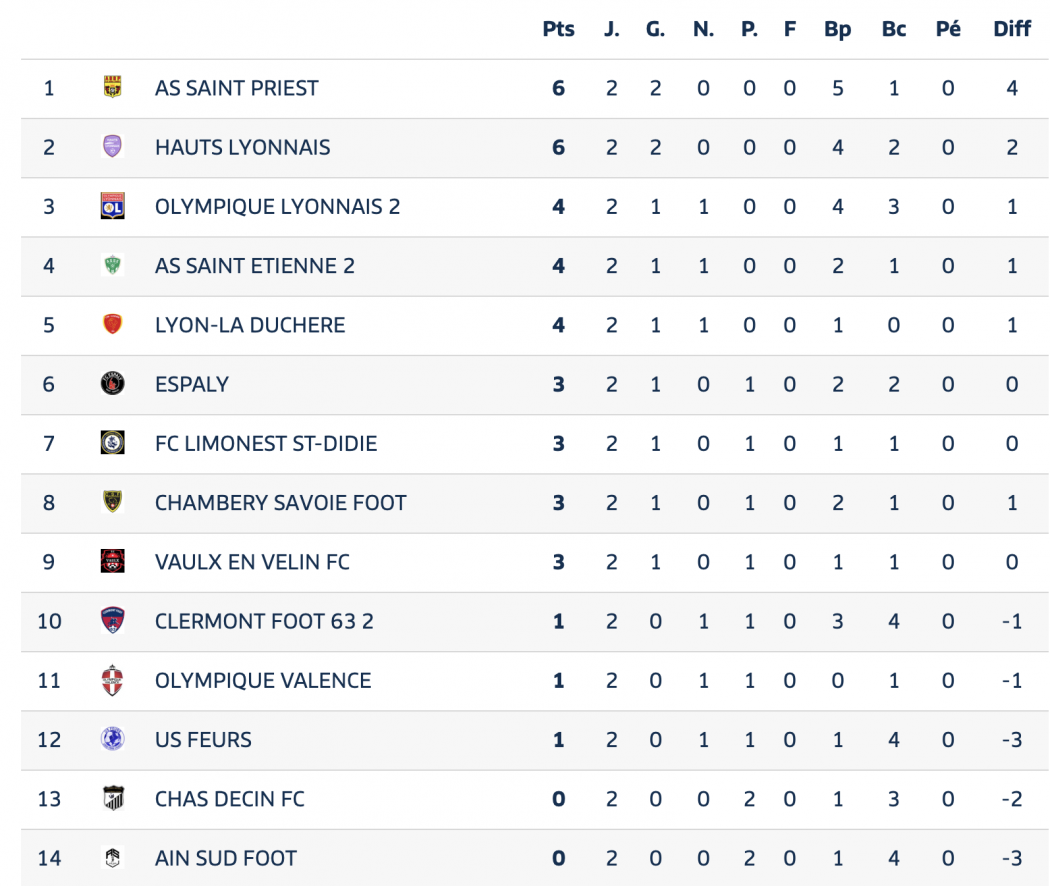Click the AS Saint Etienne 2 green crest

(113, 265)
